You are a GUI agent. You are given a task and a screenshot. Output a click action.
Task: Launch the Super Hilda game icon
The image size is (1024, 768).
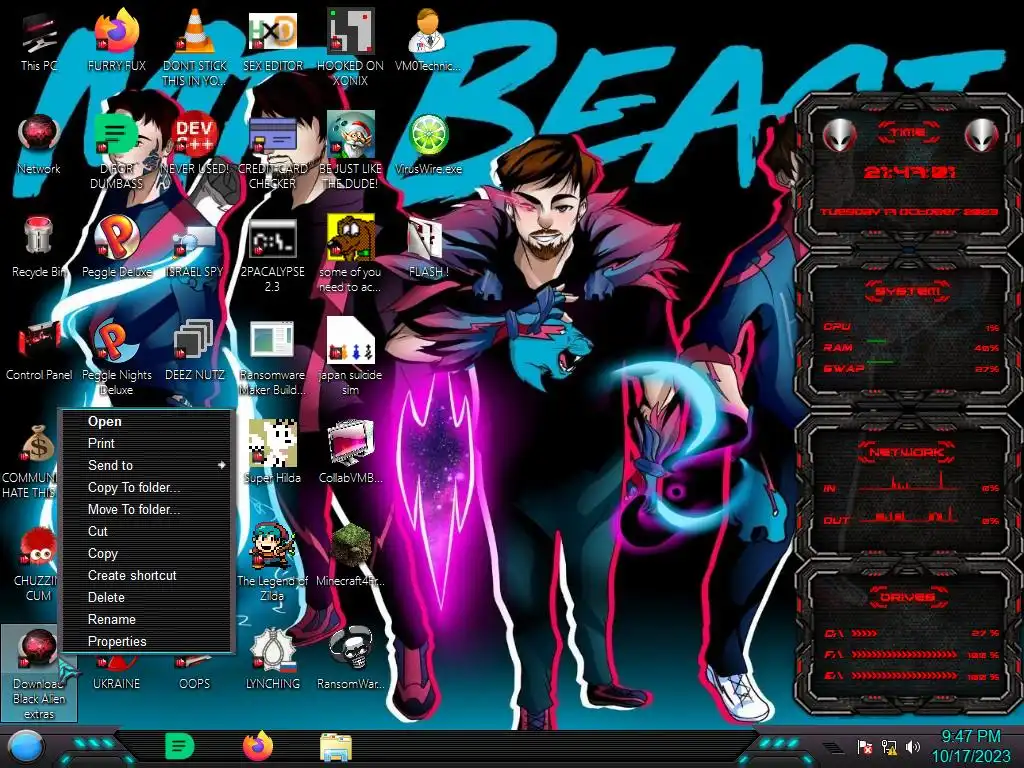coord(272,453)
